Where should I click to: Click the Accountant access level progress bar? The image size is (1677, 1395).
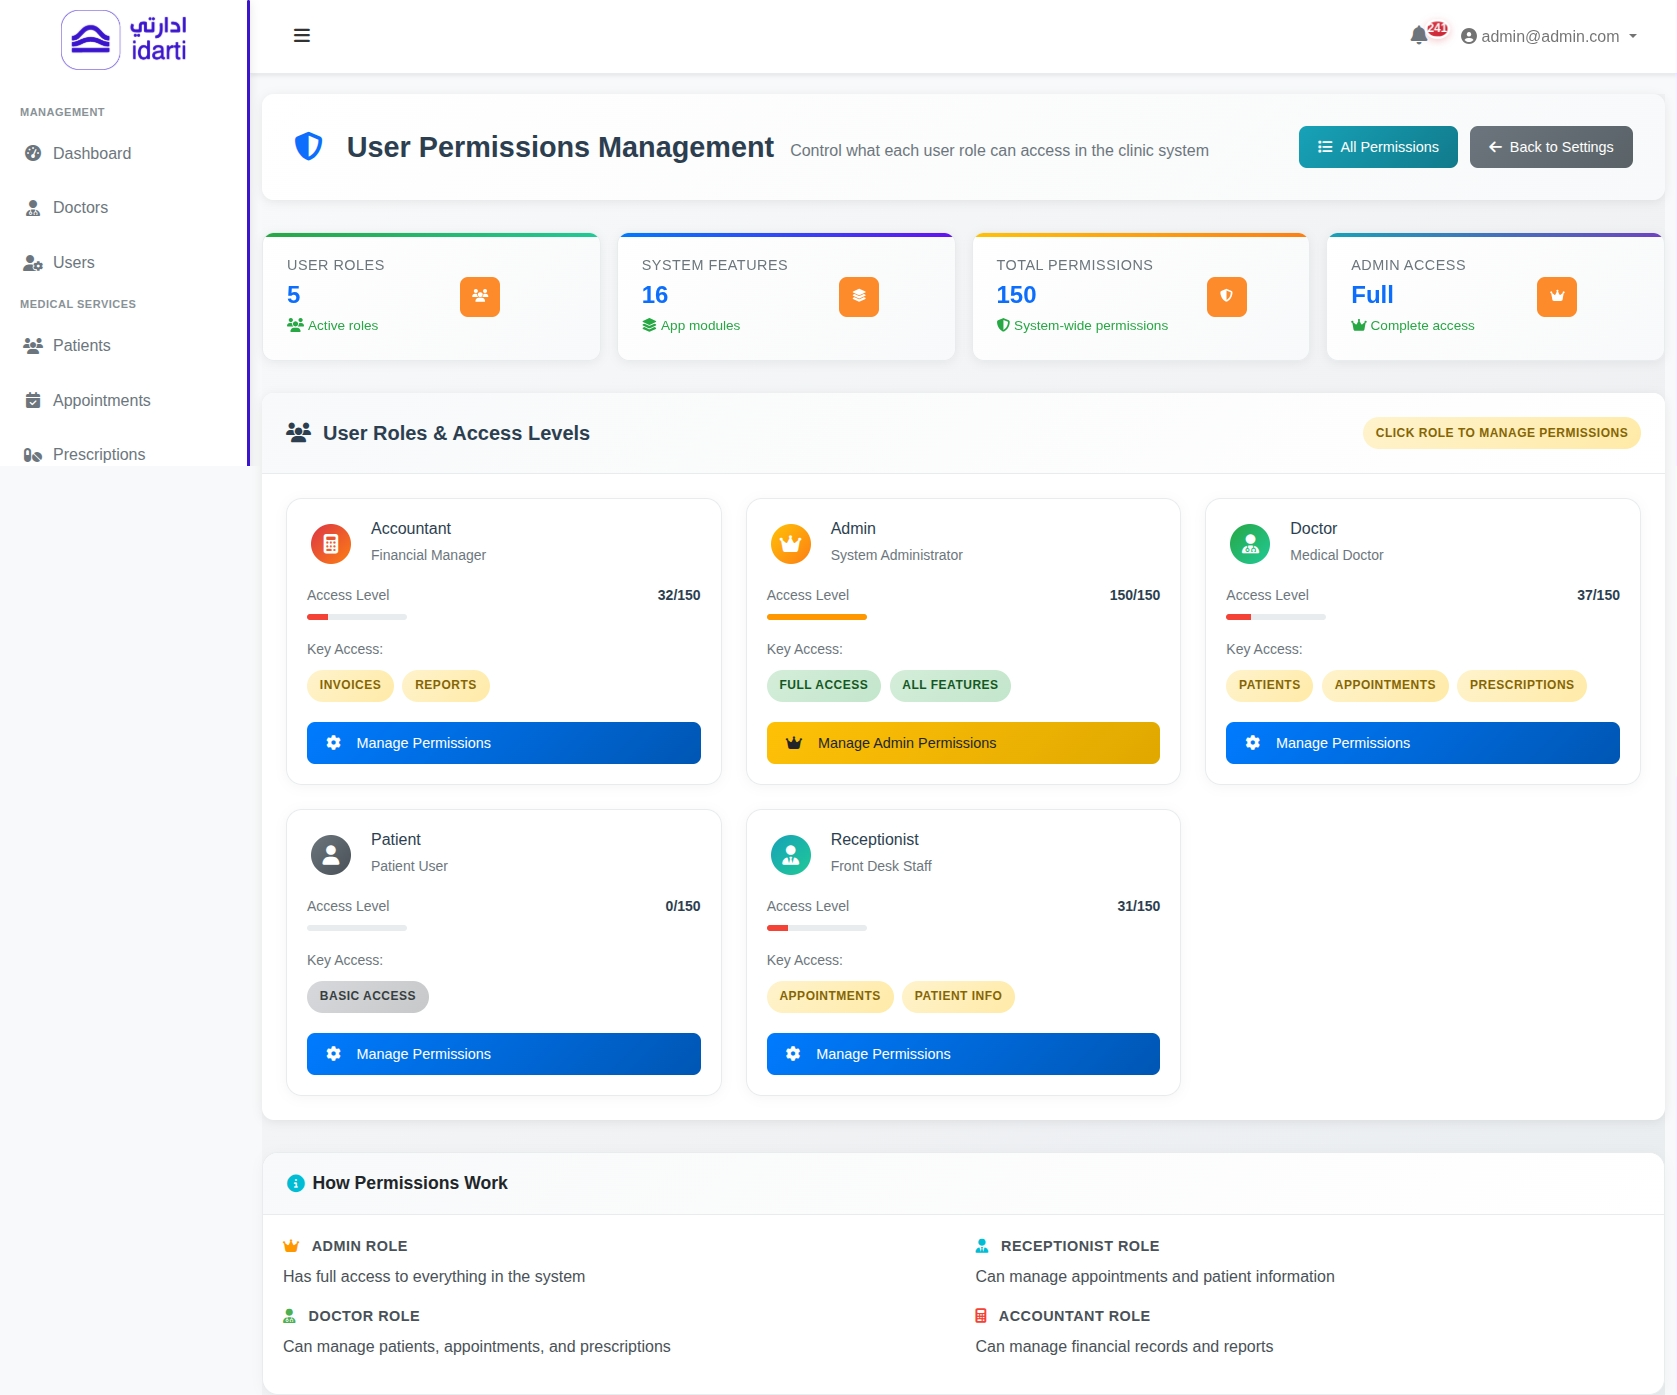point(356,617)
